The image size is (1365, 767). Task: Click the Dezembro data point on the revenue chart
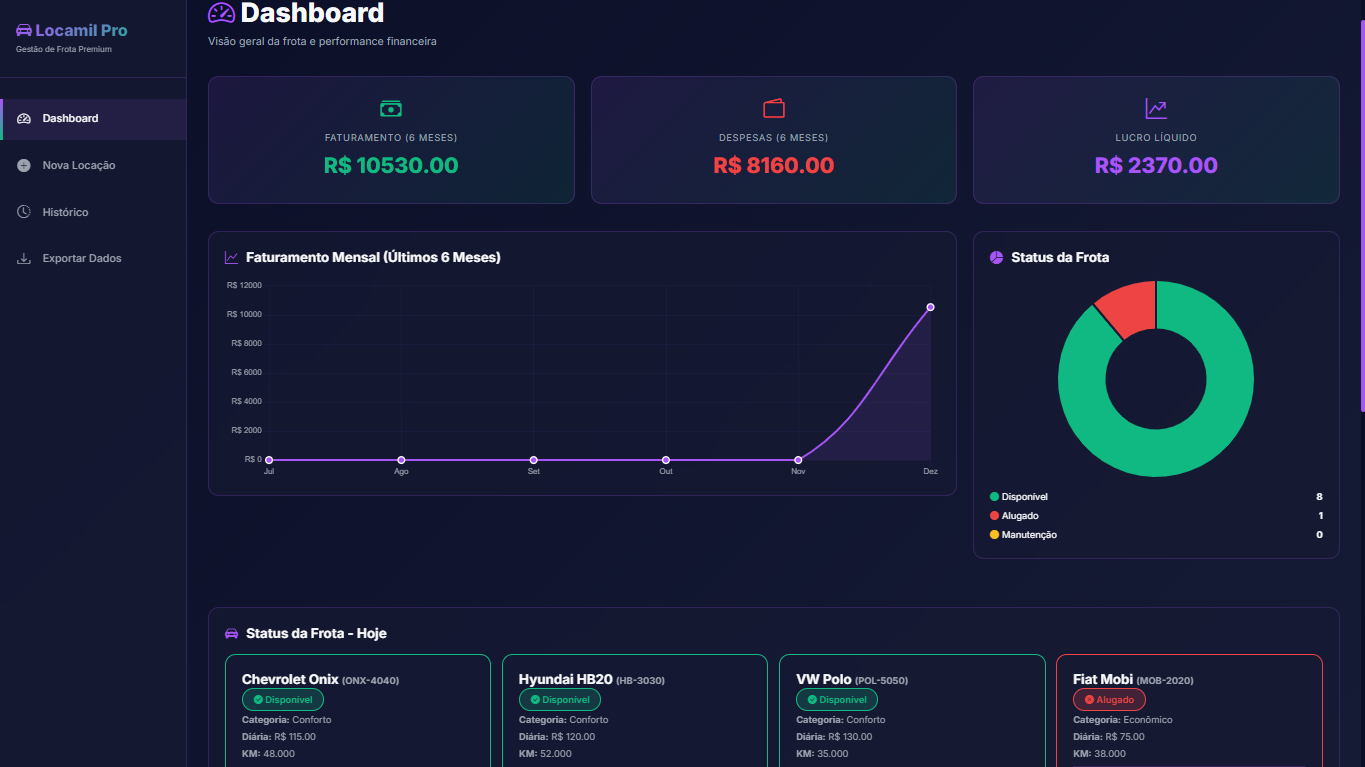click(x=930, y=307)
